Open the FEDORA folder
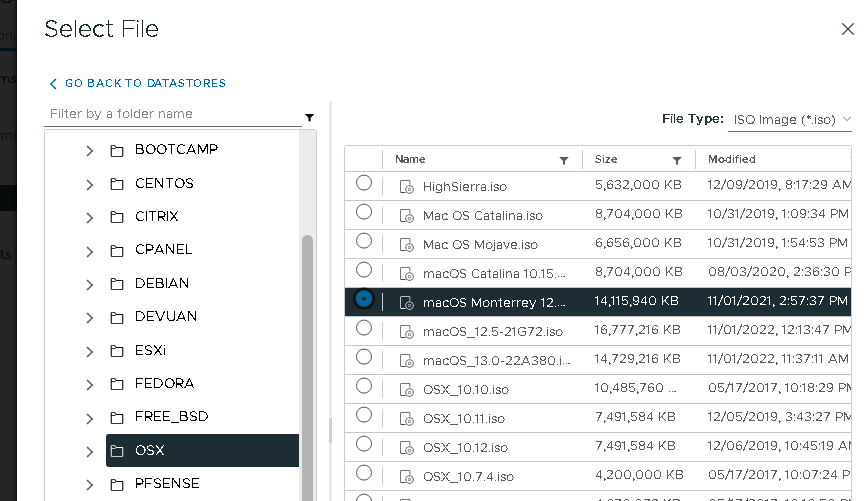Image resolution: width=867 pixels, height=501 pixels. pyautogui.click(x=164, y=383)
